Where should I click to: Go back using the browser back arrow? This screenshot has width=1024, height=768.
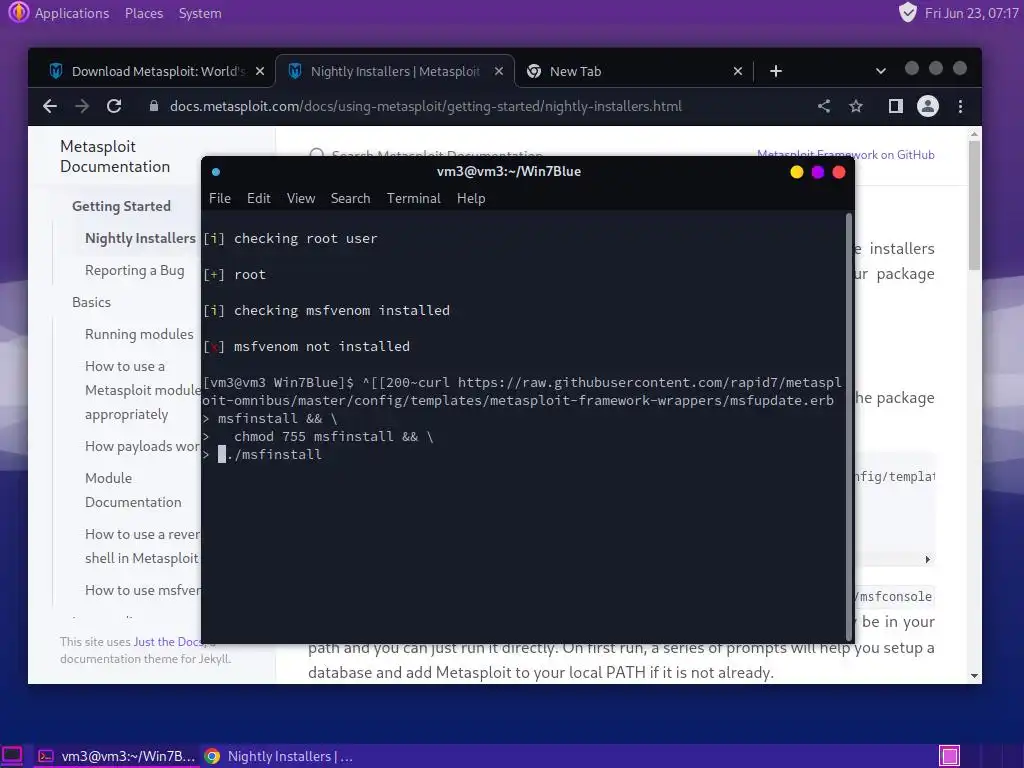pos(50,106)
